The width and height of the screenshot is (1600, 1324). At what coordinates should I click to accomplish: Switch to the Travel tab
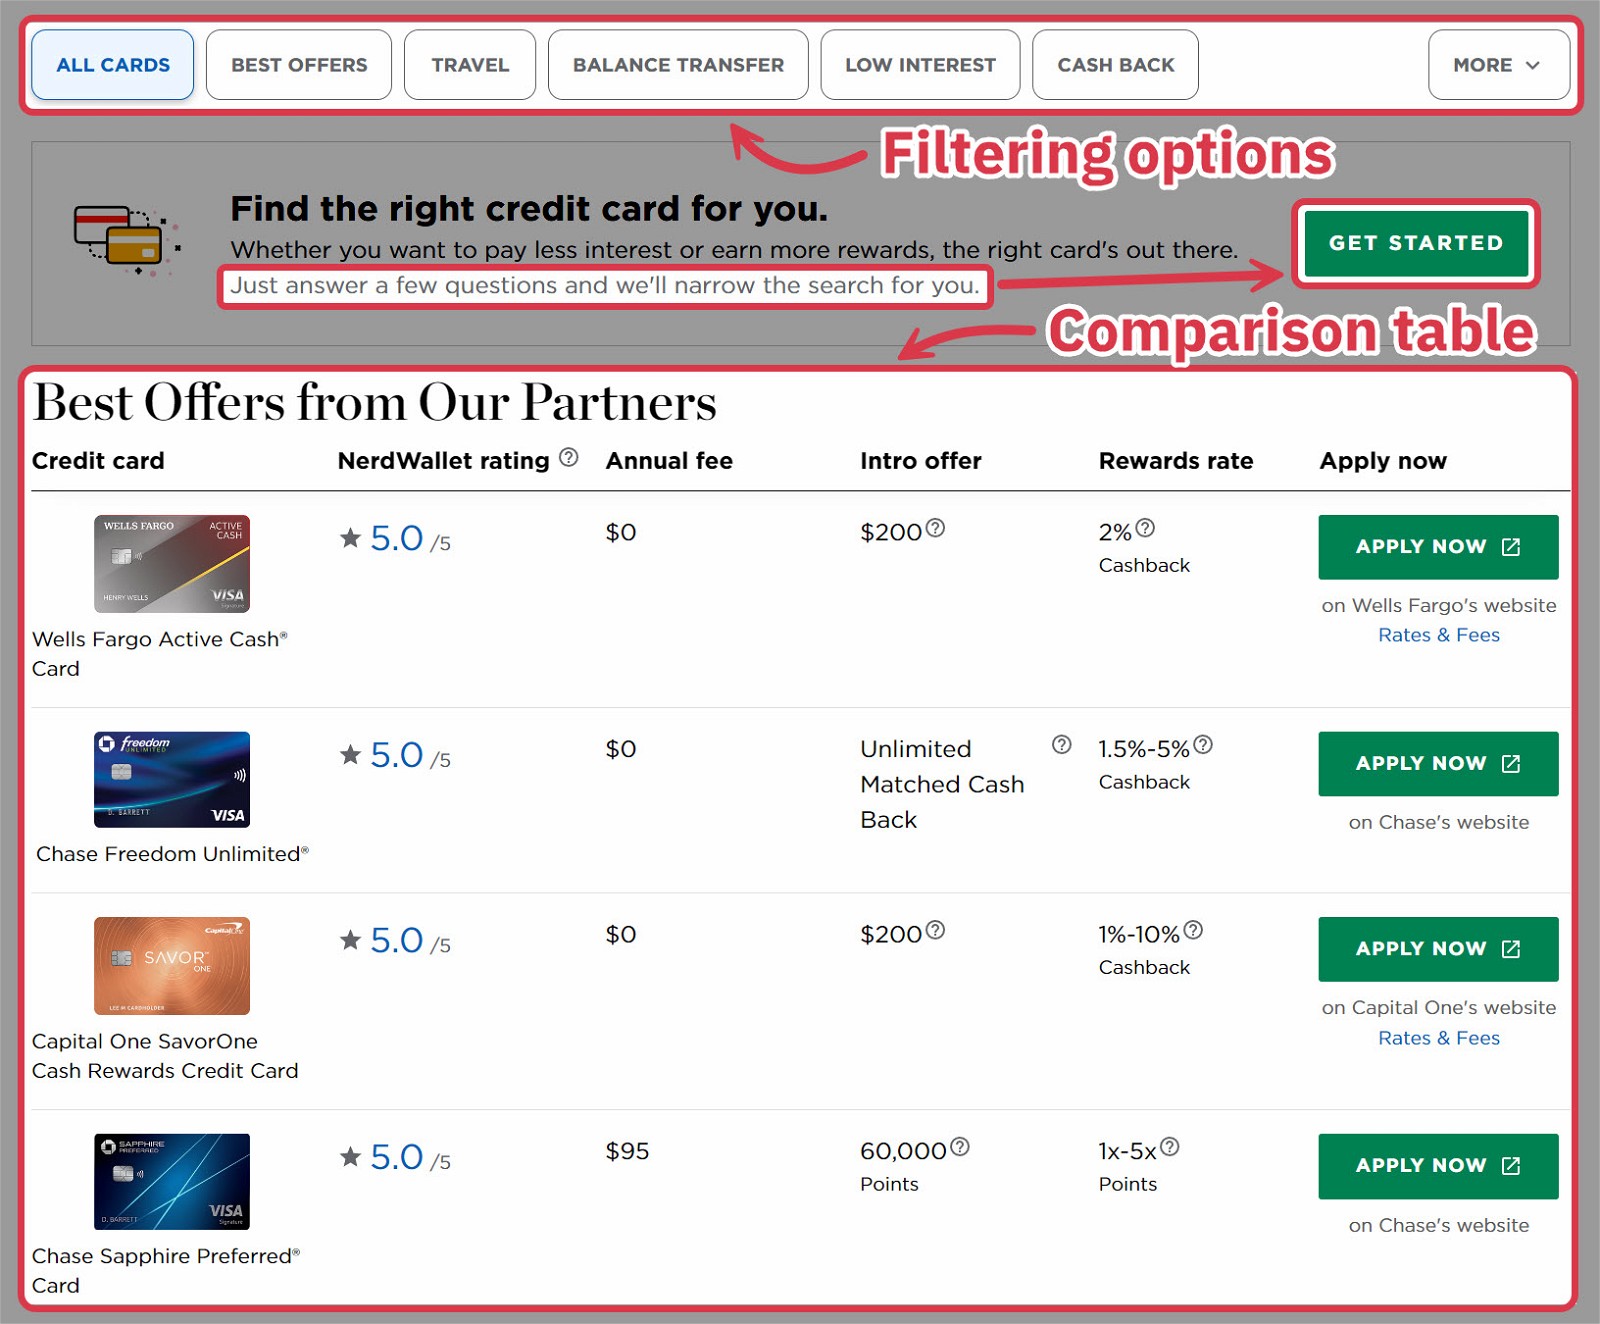[x=470, y=65]
